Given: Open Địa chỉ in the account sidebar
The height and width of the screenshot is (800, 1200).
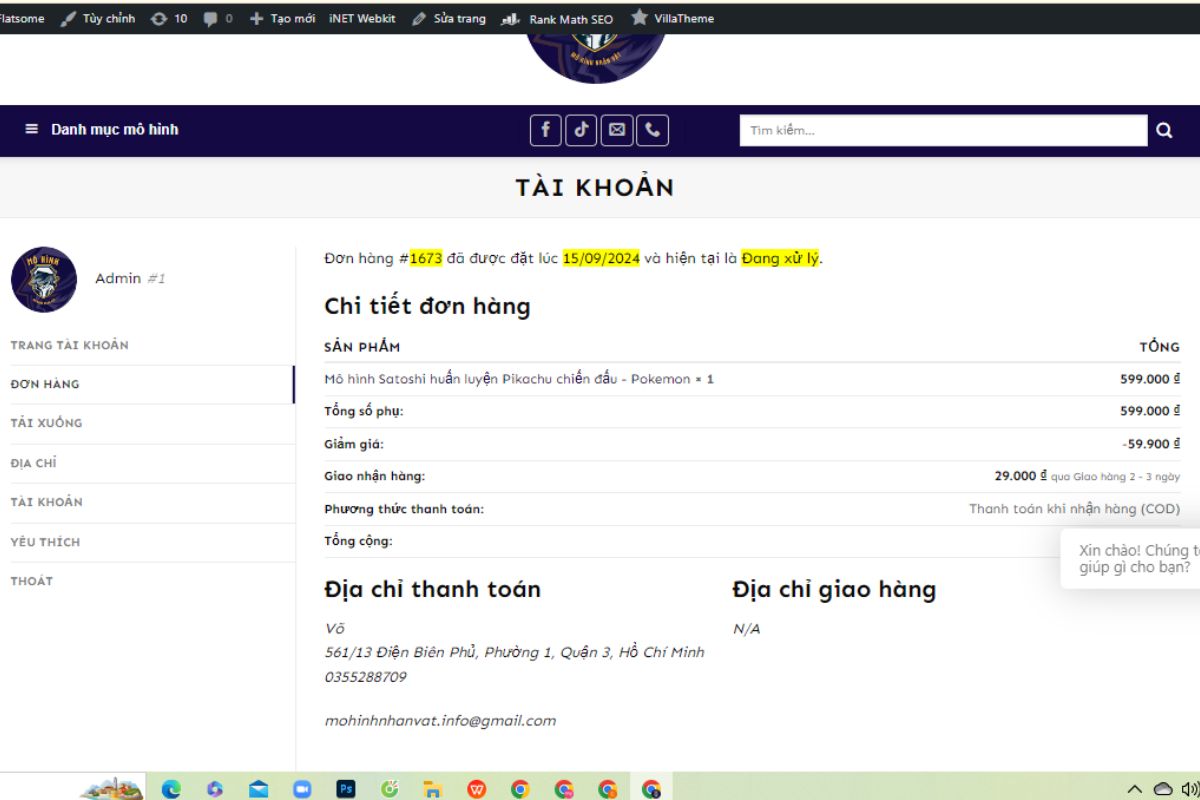Looking at the screenshot, I should (34, 463).
